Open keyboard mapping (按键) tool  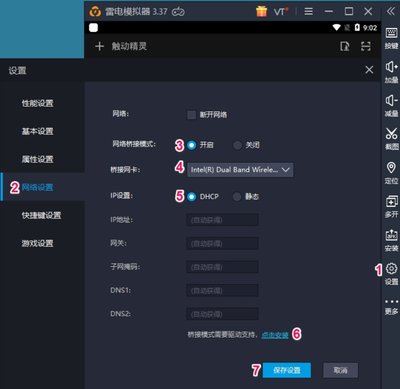pos(391,38)
